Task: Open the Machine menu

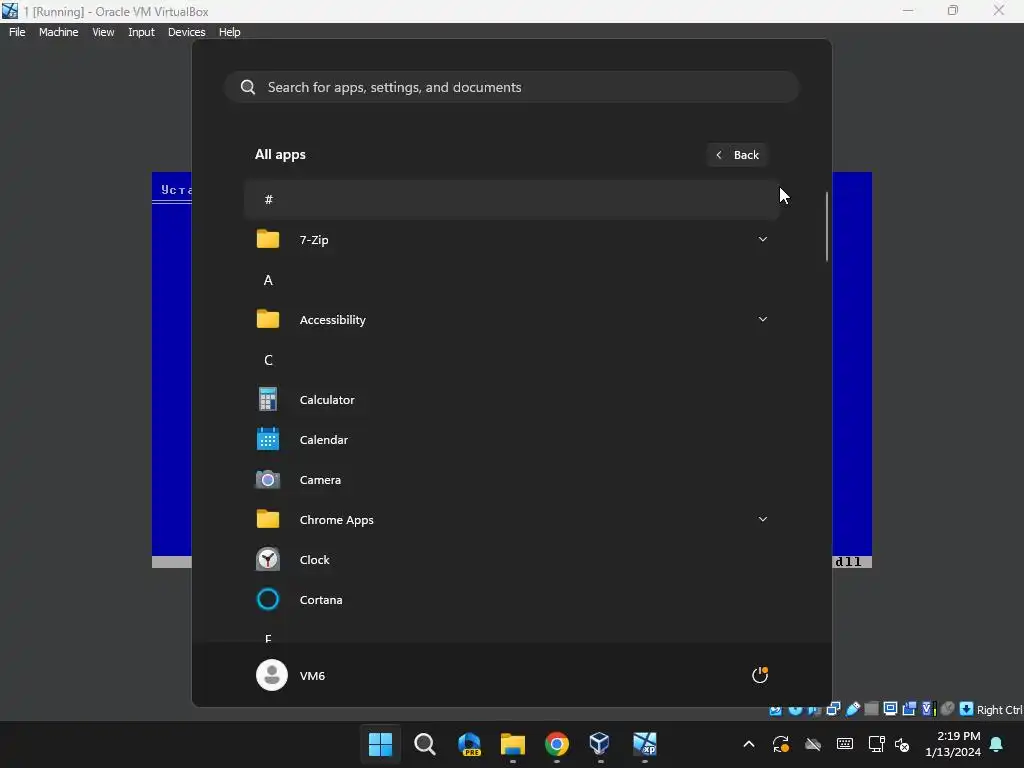Action: click(59, 32)
